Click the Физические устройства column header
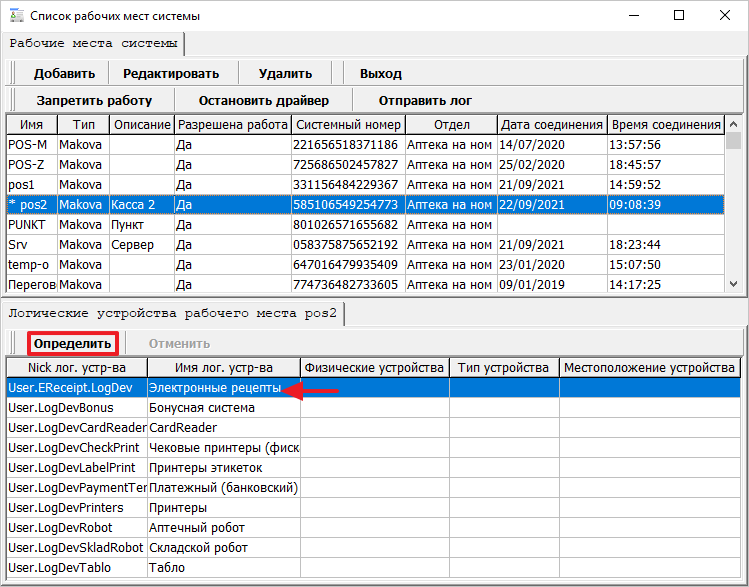The image size is (749, 587). (x=374, y=368)
